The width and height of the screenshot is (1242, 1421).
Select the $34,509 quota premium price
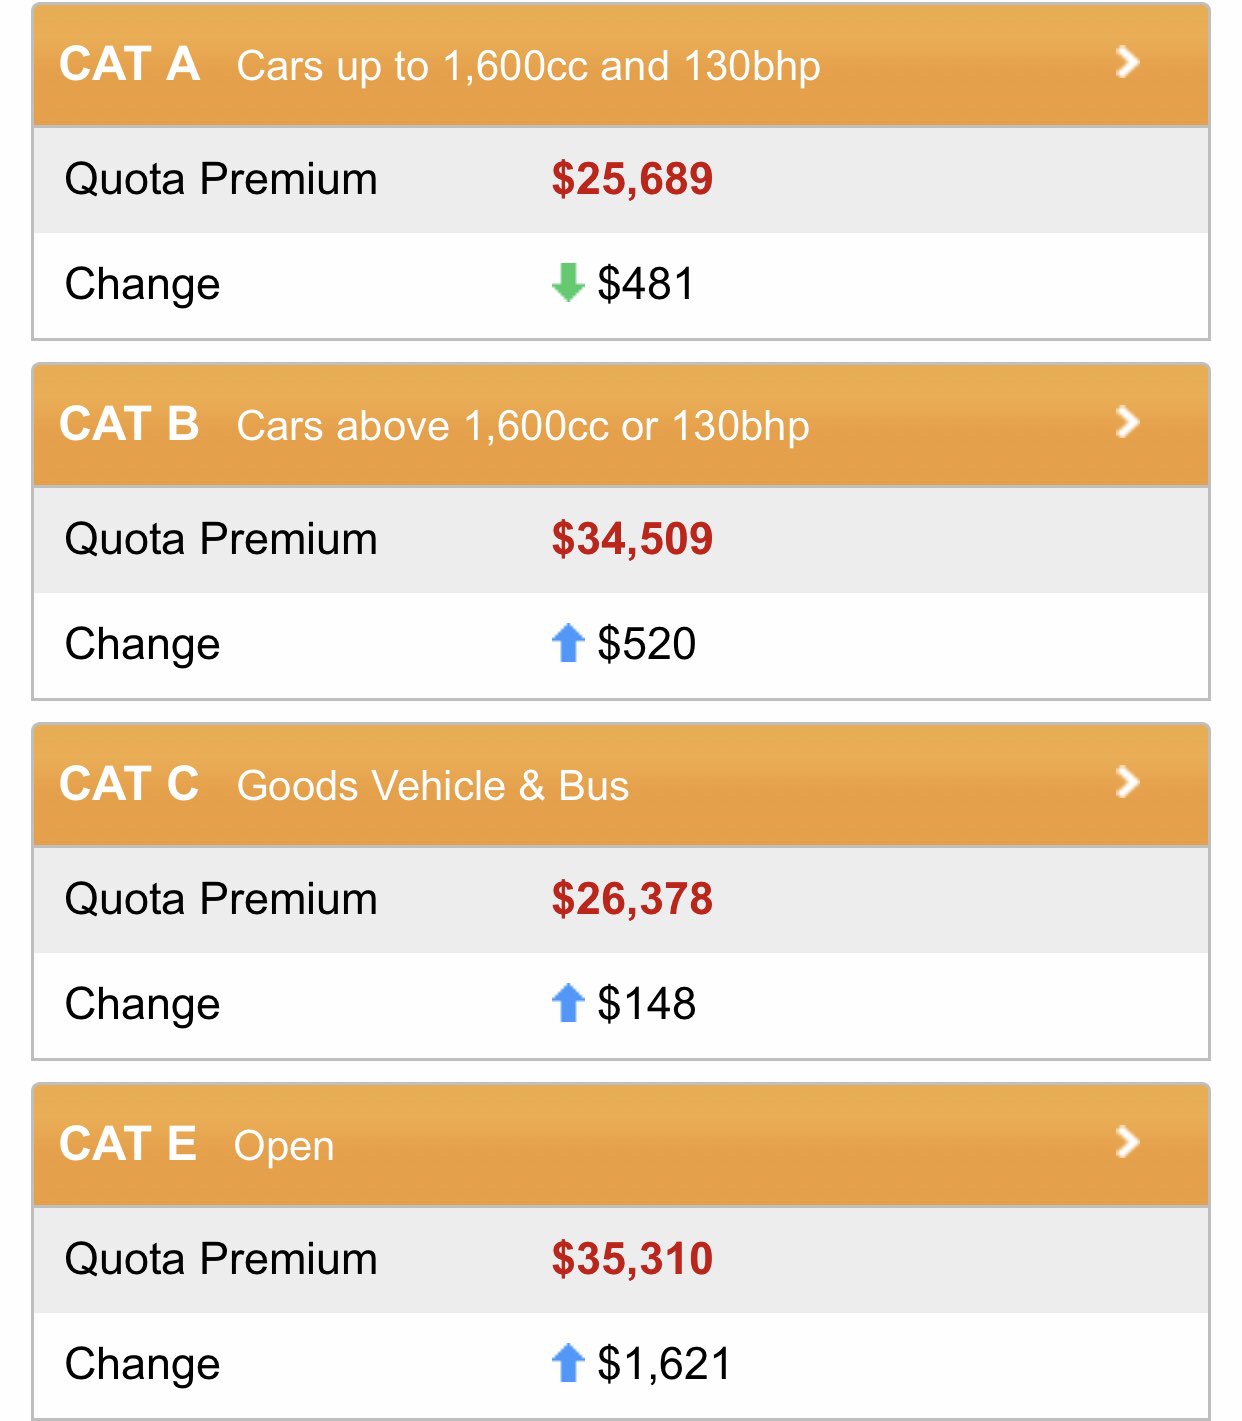tap(632, 540)
